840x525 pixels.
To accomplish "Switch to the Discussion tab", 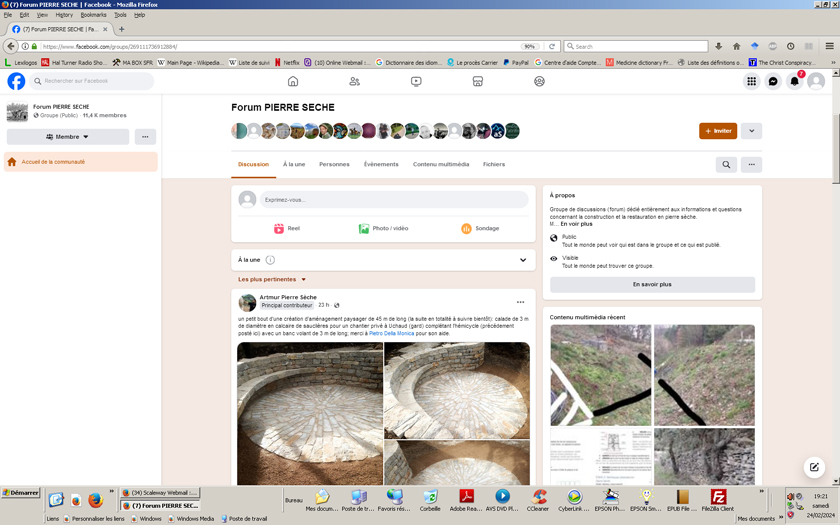I will [253, 164].
